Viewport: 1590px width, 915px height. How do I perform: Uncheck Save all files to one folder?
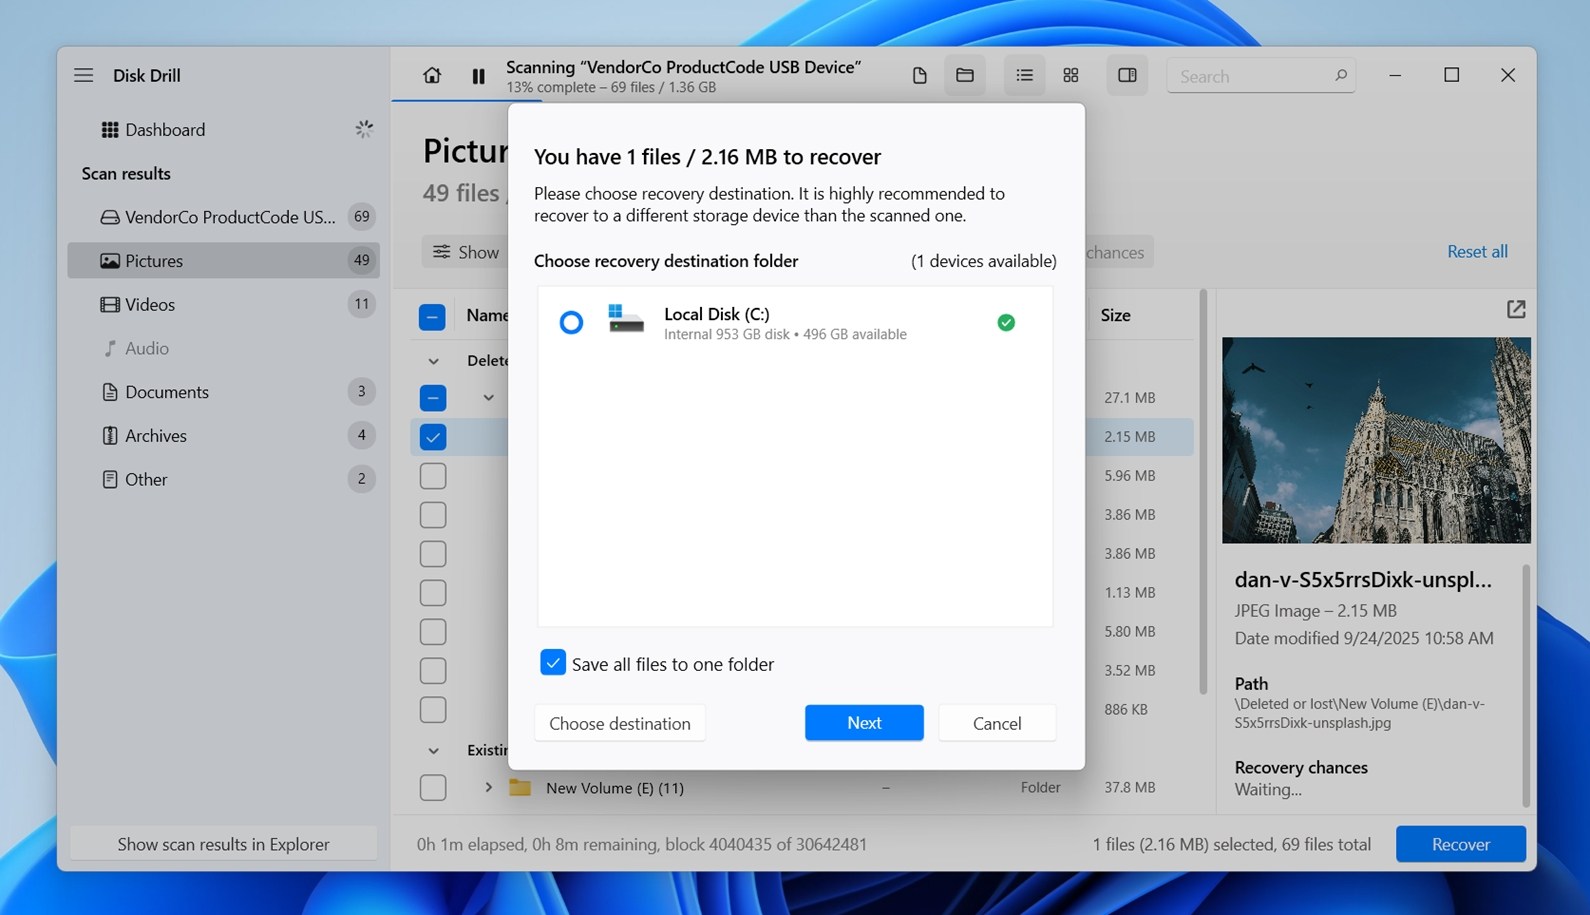click(x=553, y=663)
